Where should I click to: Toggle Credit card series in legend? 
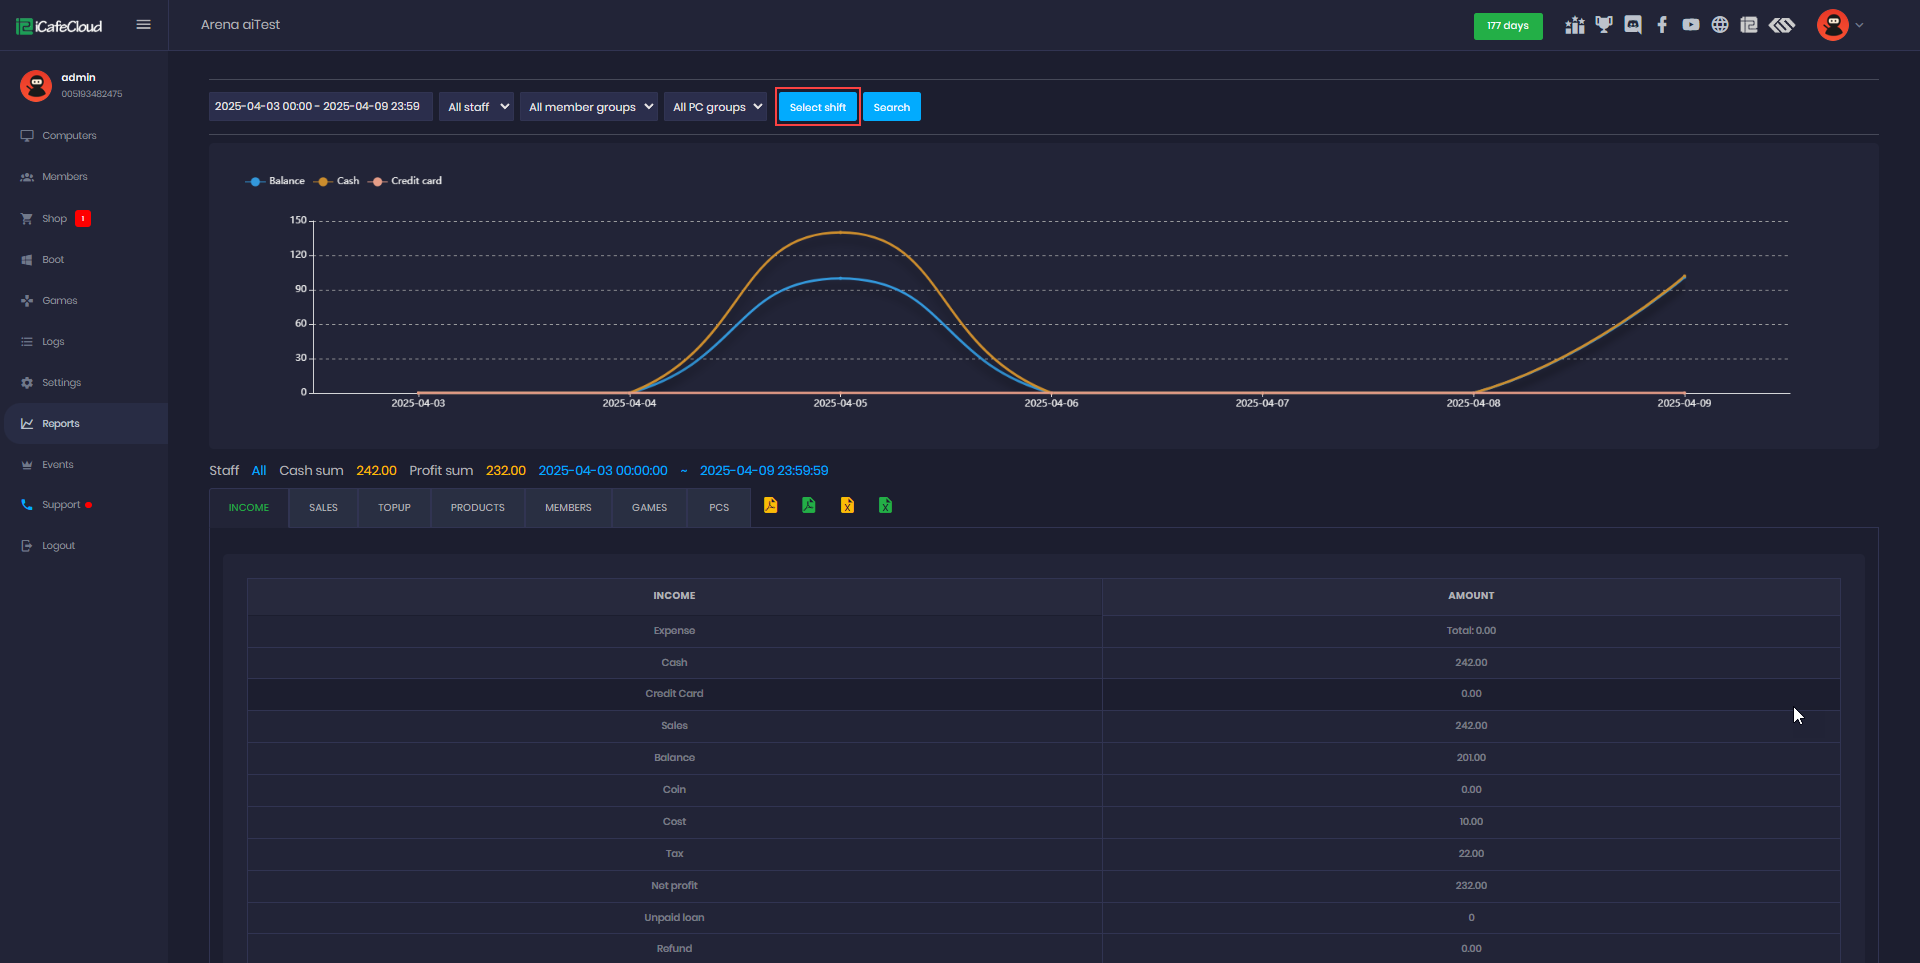pyautogui.click(x=406, y=181)
